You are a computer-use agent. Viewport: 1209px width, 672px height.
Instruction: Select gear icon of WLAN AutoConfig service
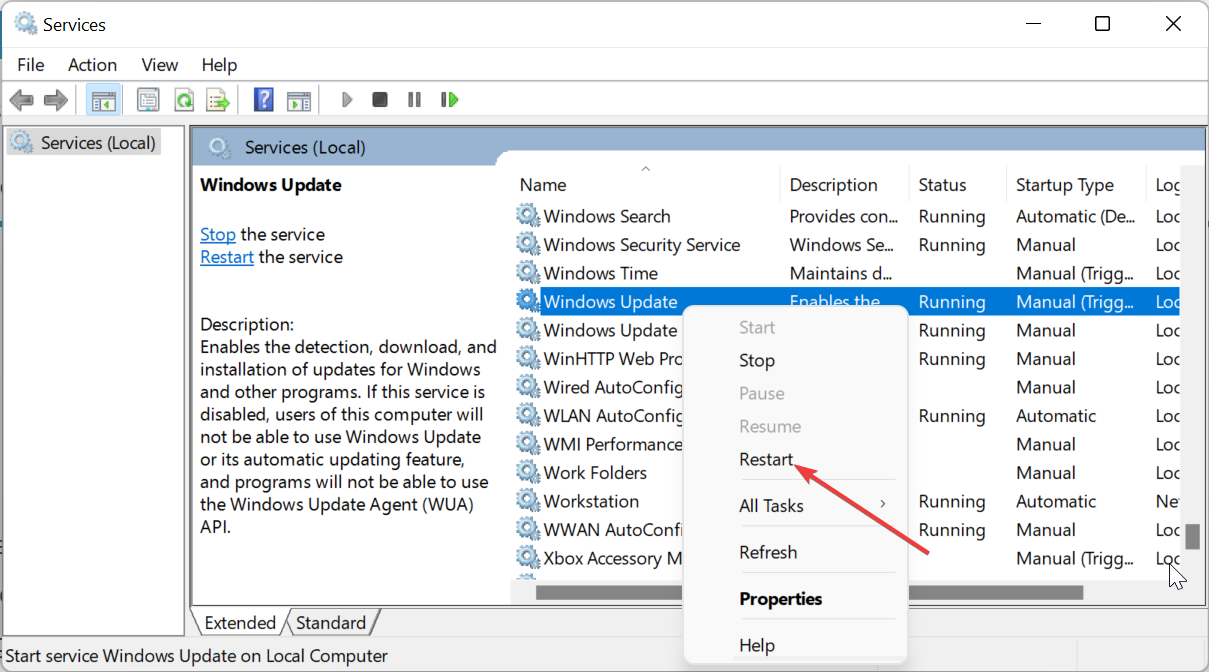528,416
